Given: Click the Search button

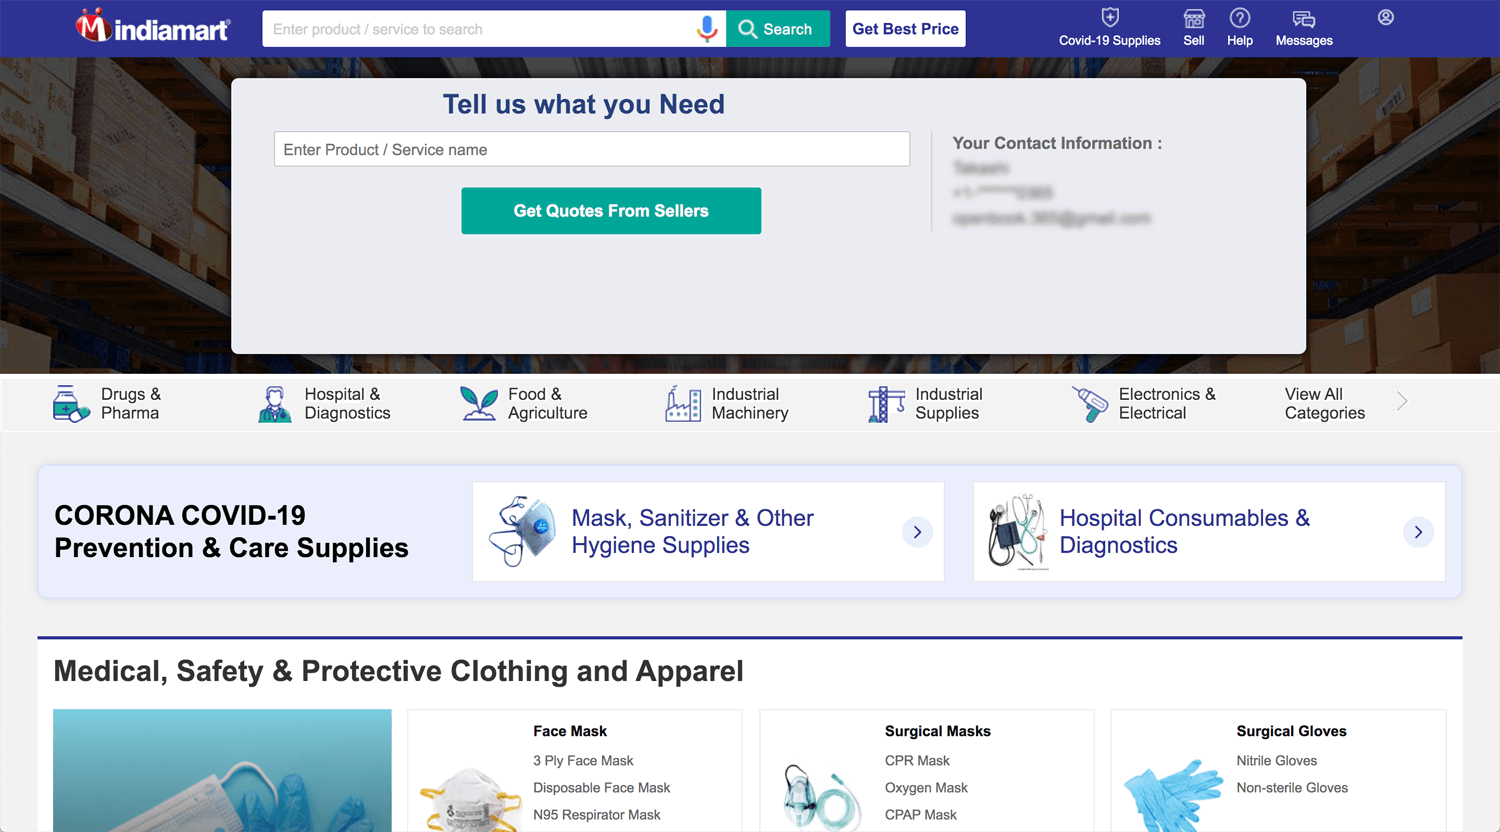Looking at the screenshot, I should (x=778, y=29).
